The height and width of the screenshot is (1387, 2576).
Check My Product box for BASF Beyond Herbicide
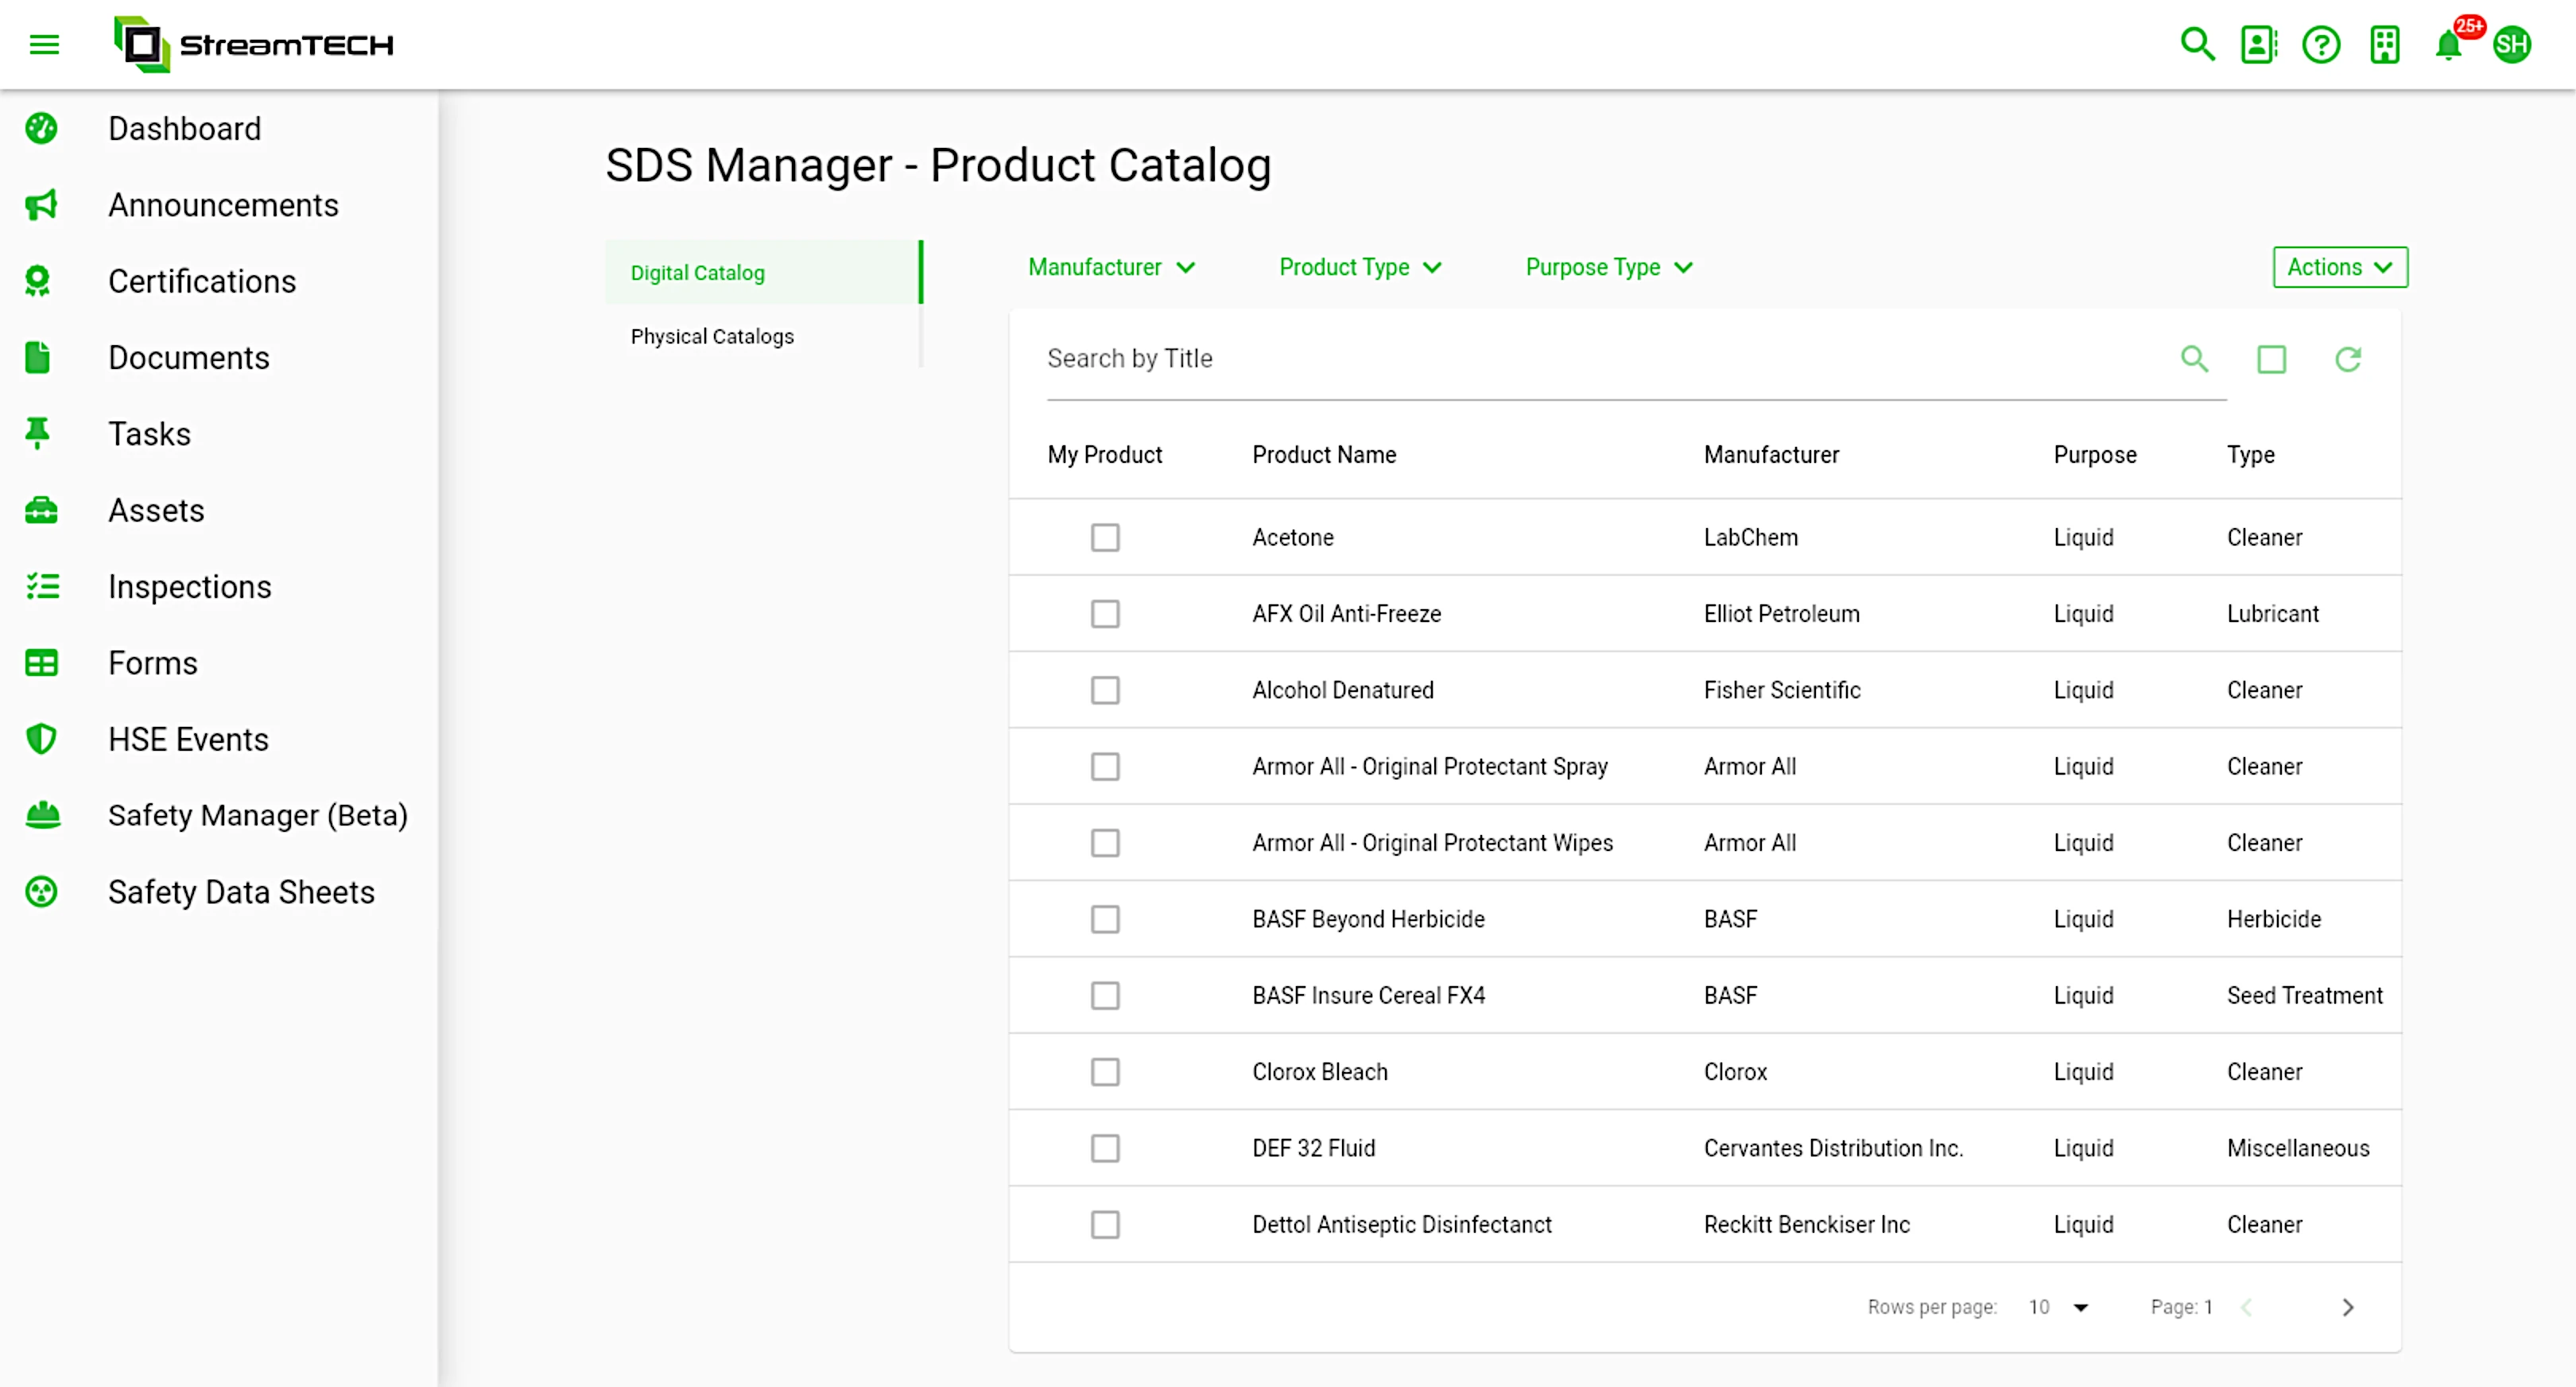[1105, 919]
